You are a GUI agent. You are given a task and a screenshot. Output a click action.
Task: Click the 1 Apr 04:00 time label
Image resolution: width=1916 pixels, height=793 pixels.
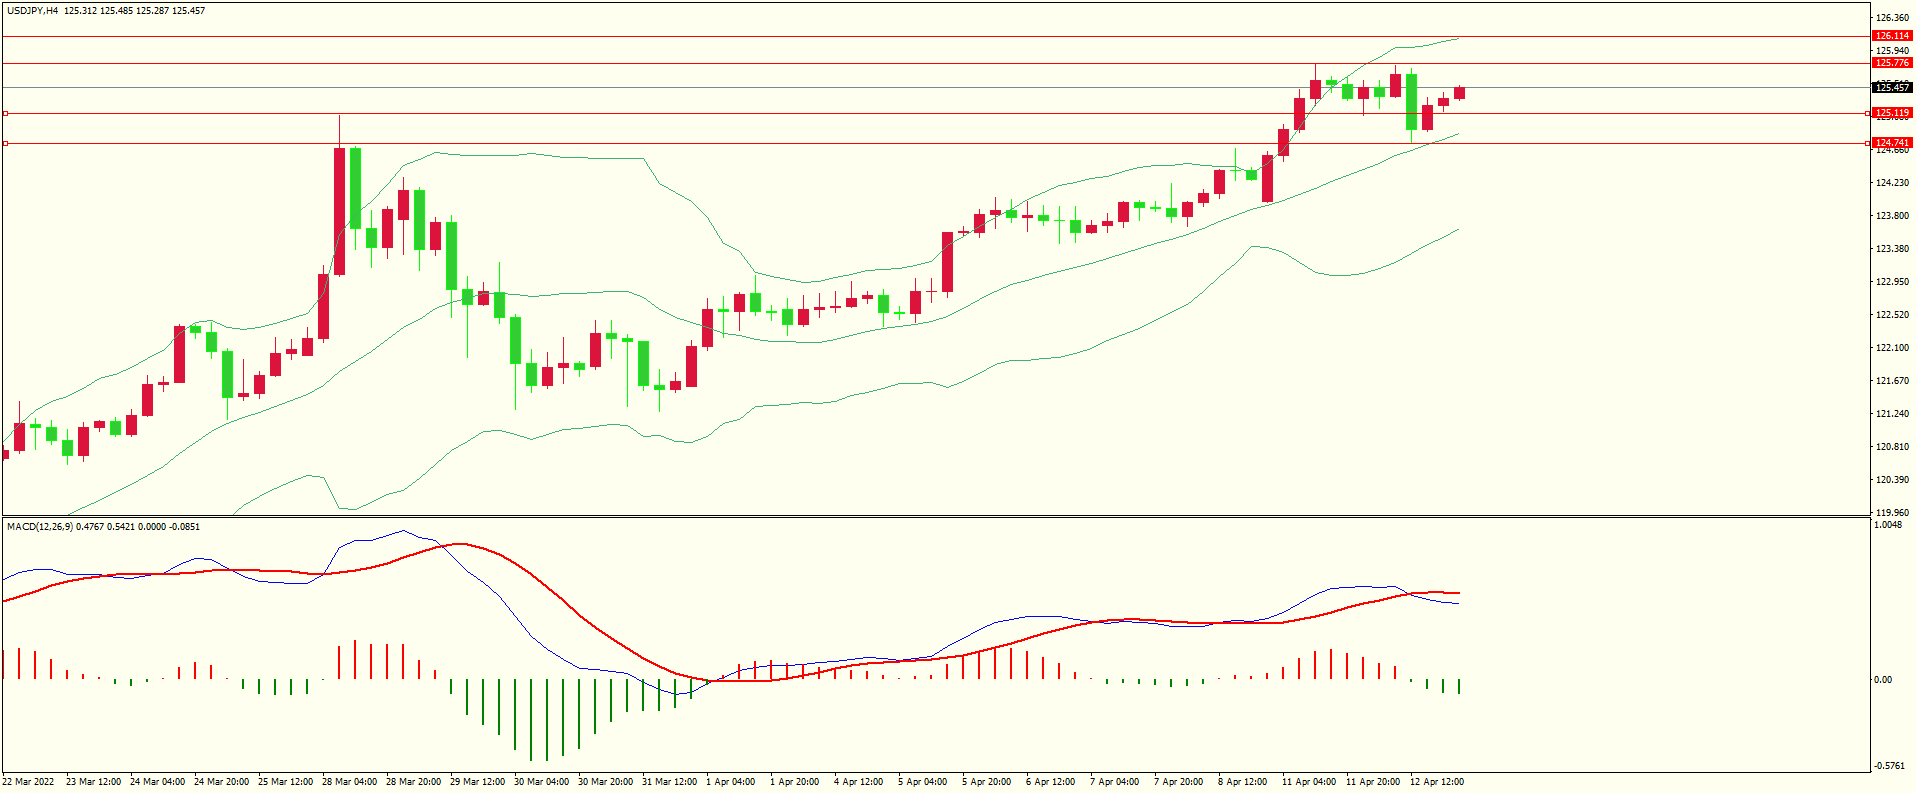[x=730, y=782]
